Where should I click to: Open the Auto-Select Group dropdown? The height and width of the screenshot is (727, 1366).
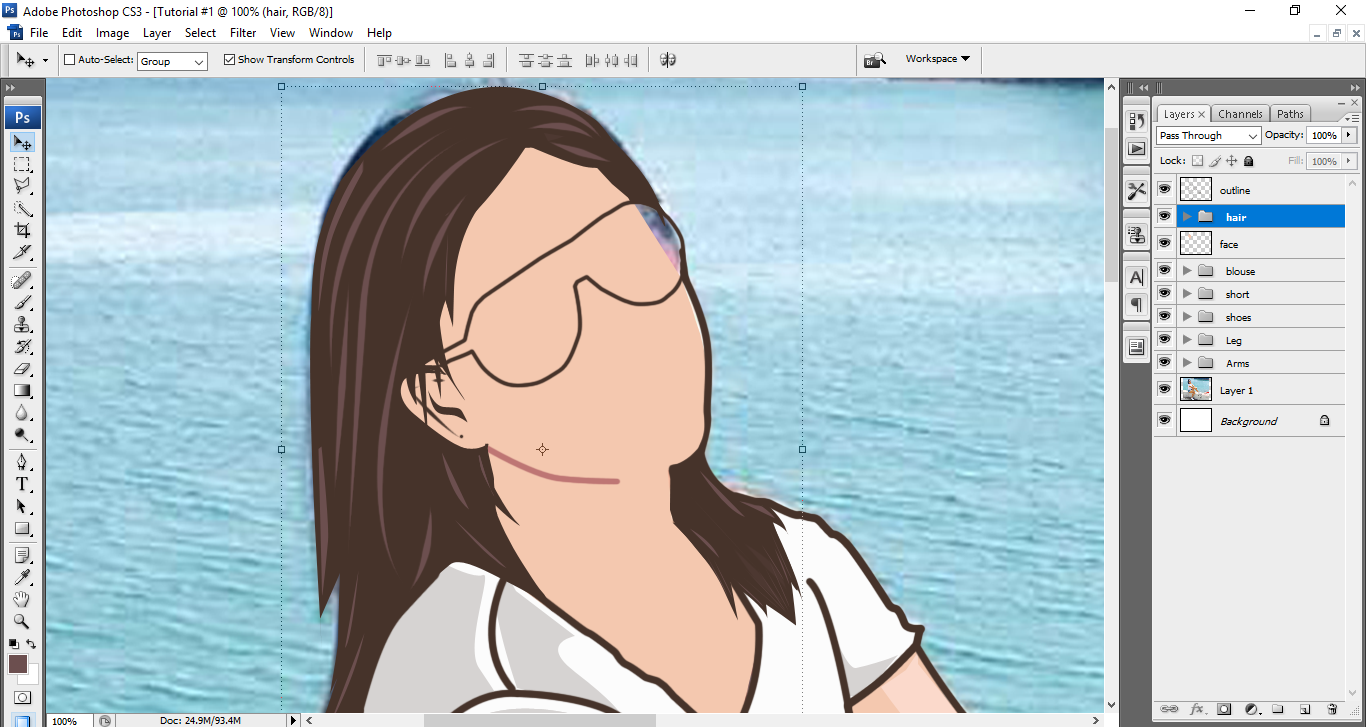pos(172,61)
